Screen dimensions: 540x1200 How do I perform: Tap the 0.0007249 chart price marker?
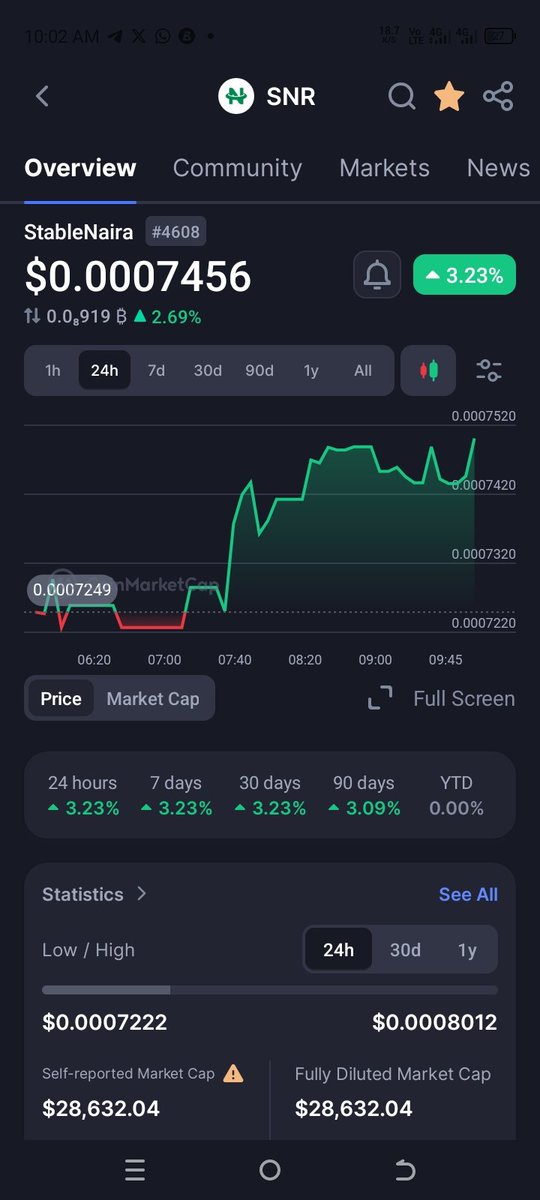pyautogui.click(x=72, y=590)
